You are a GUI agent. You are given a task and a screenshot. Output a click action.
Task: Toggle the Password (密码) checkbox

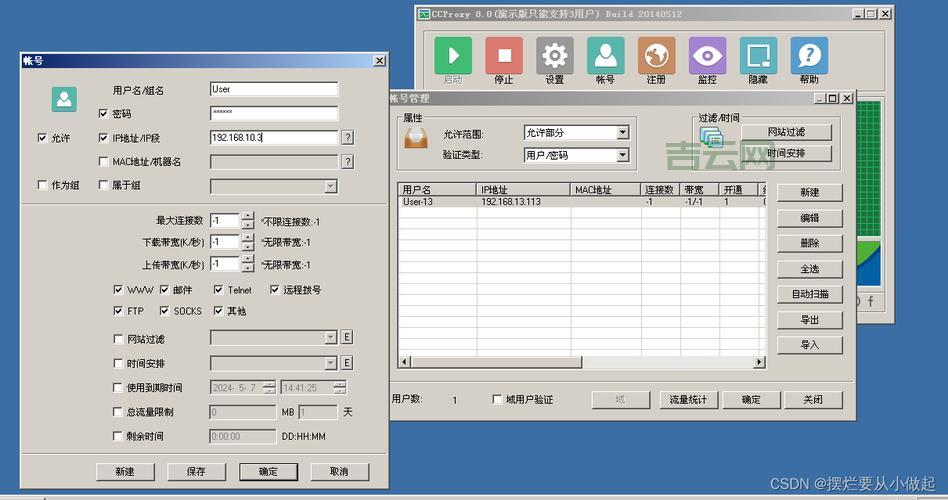103,114
